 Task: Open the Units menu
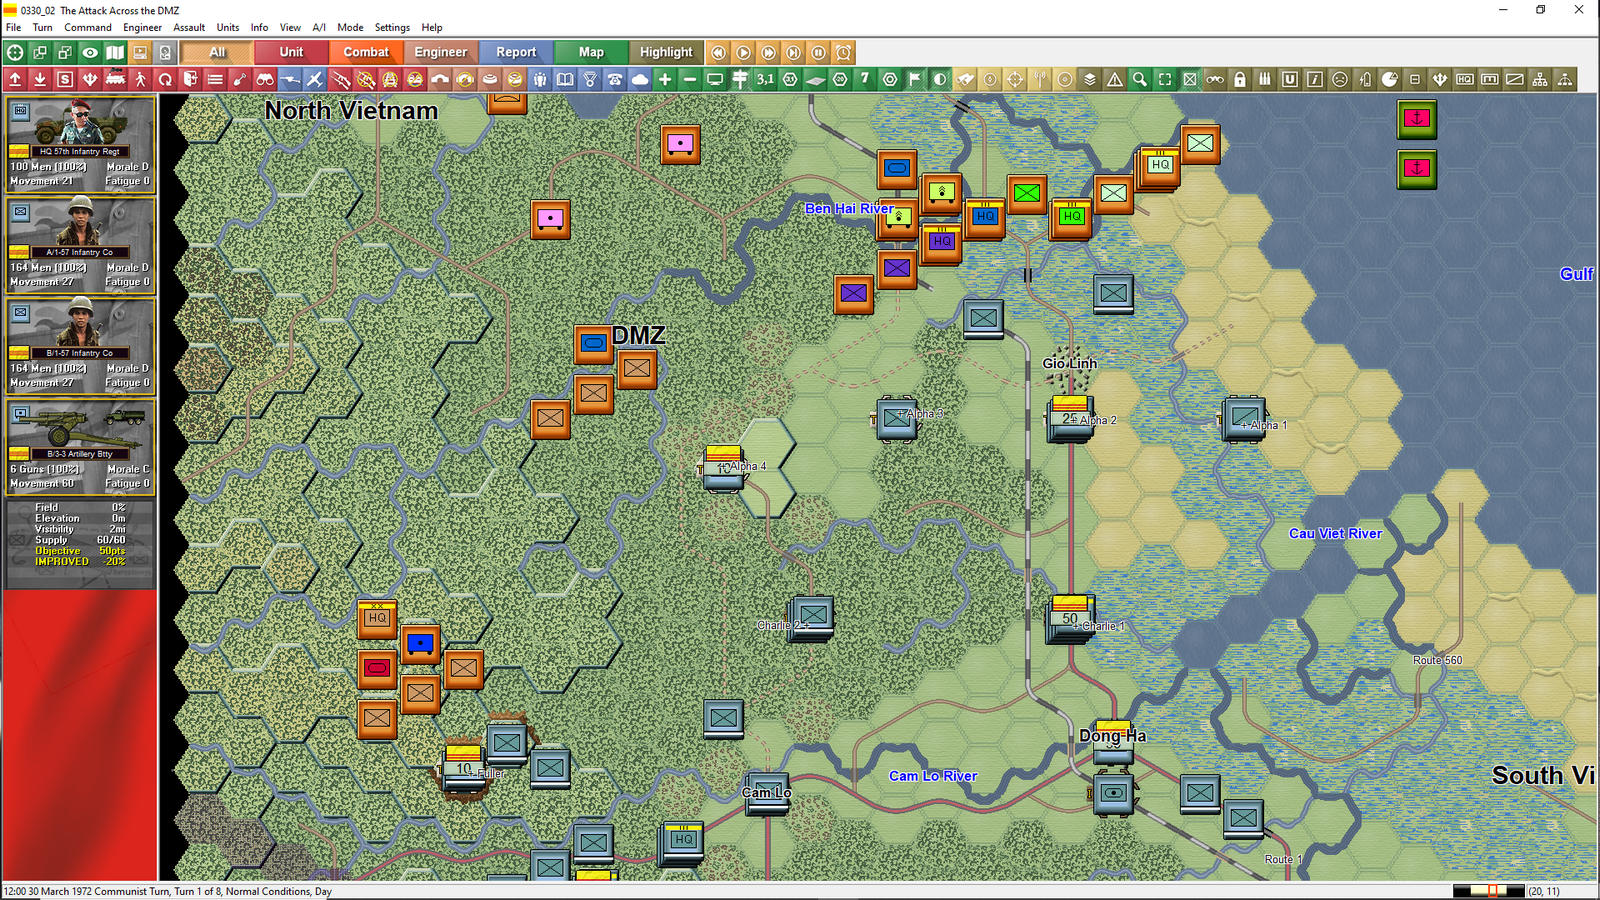tap(228, 27)
